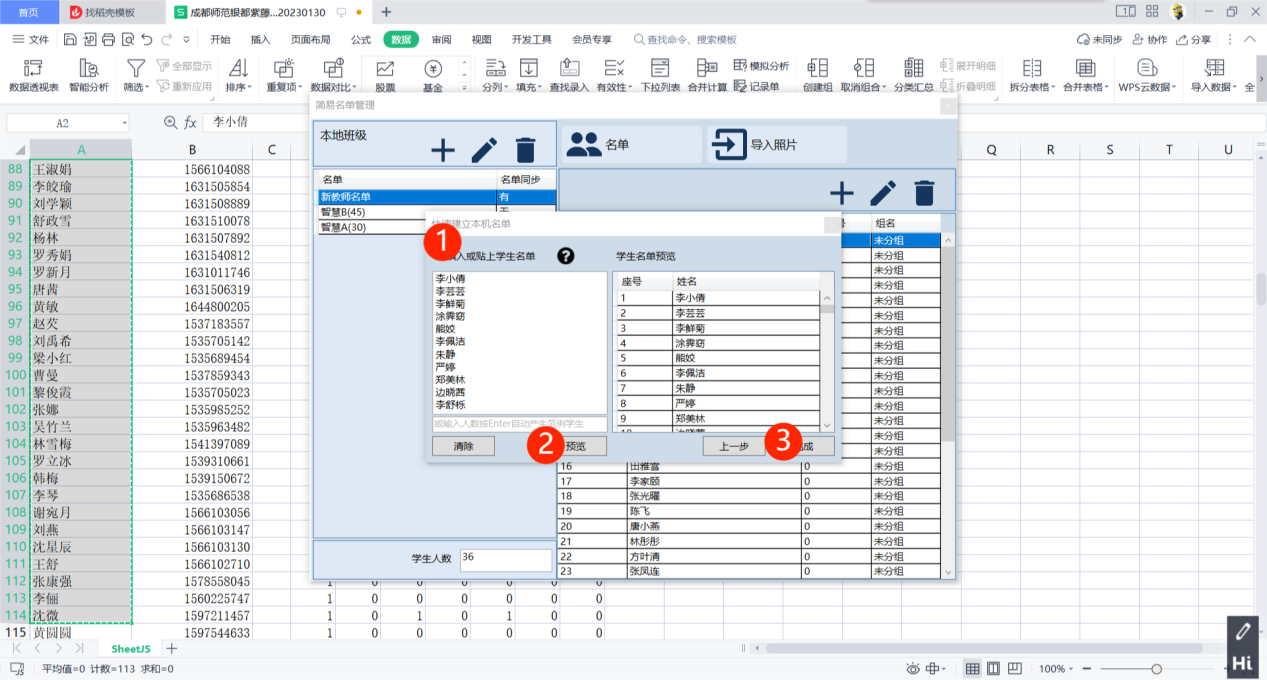This screenshot has height=680, width=1267.
Task: Click the 学生人数 student count input field
Action: (505, 560)
